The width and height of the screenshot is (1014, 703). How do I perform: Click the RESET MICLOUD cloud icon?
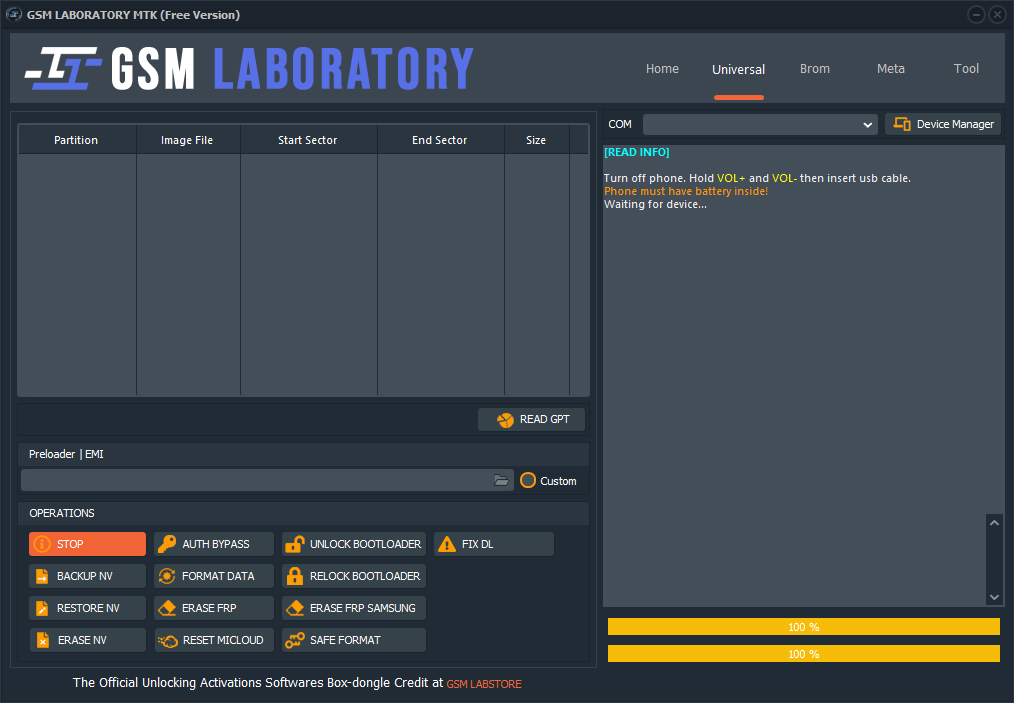click(167, 640)
